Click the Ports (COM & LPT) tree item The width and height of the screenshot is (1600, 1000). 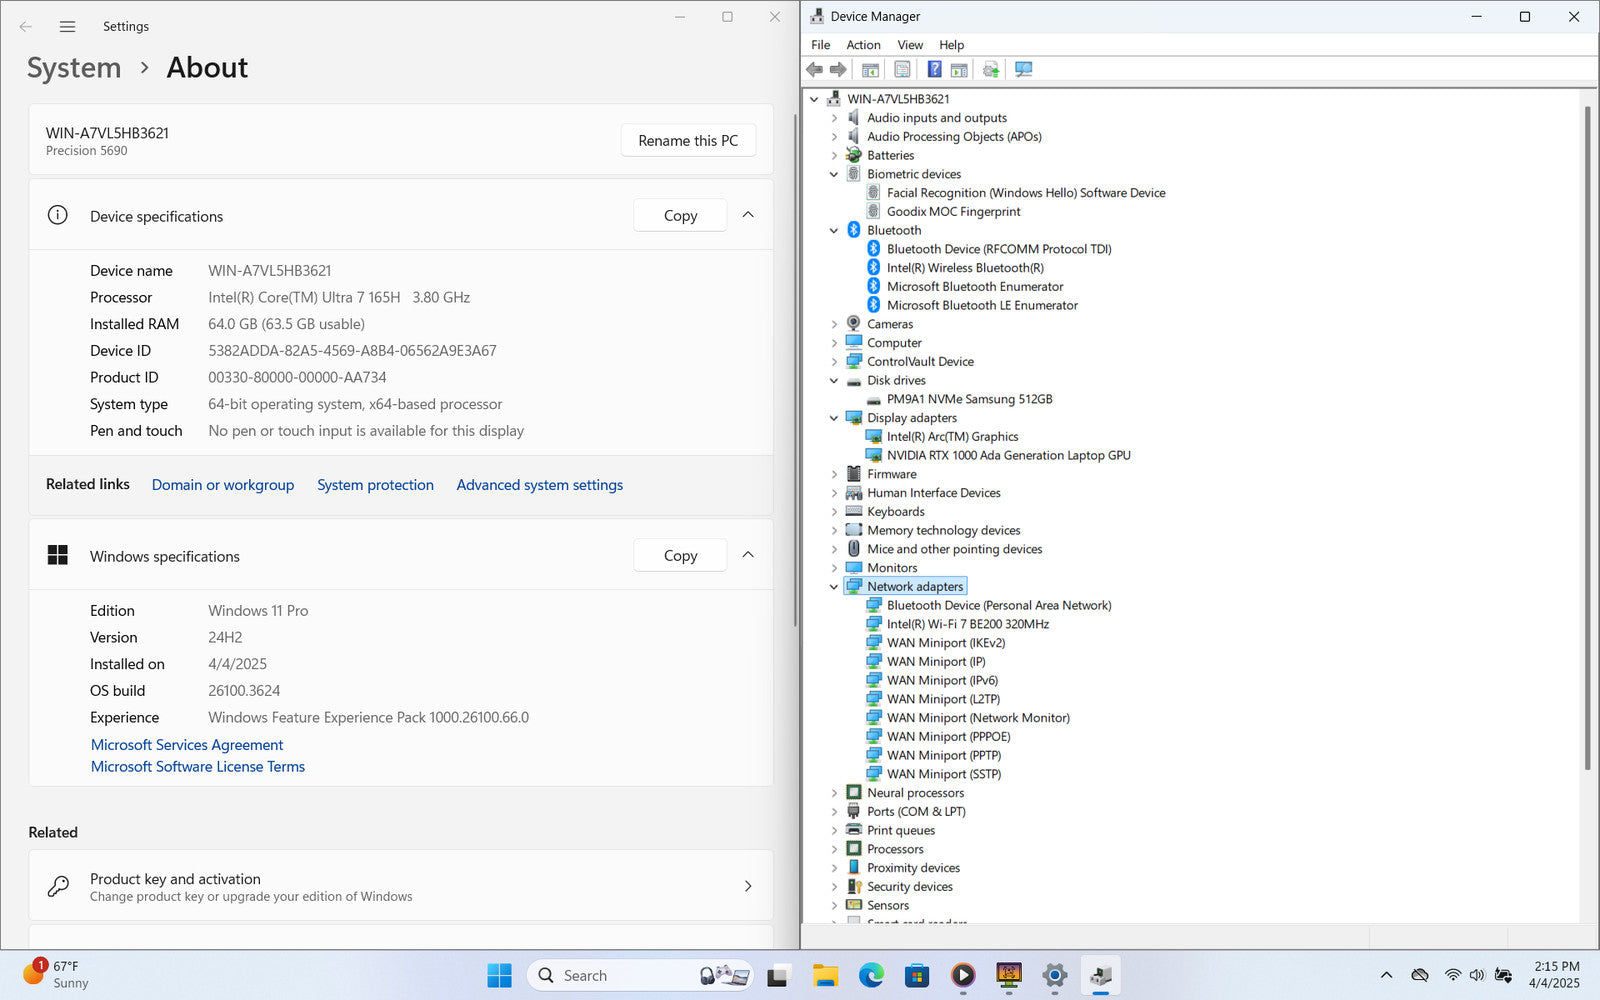pos(916,812)
